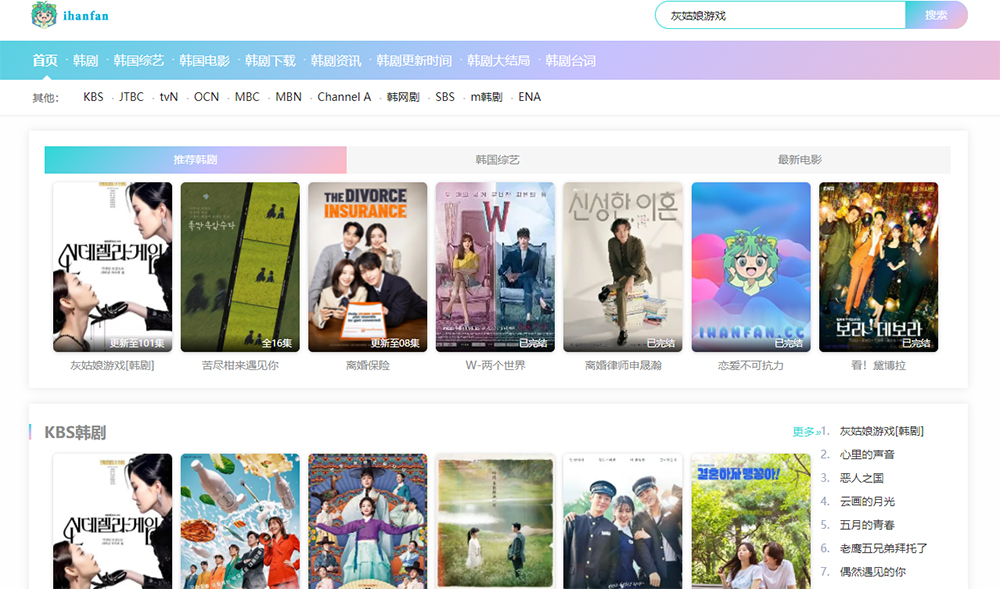The height and width of the screenshot is (589, 1000).
Task: Select the tvN channel link
Action: 169,97
